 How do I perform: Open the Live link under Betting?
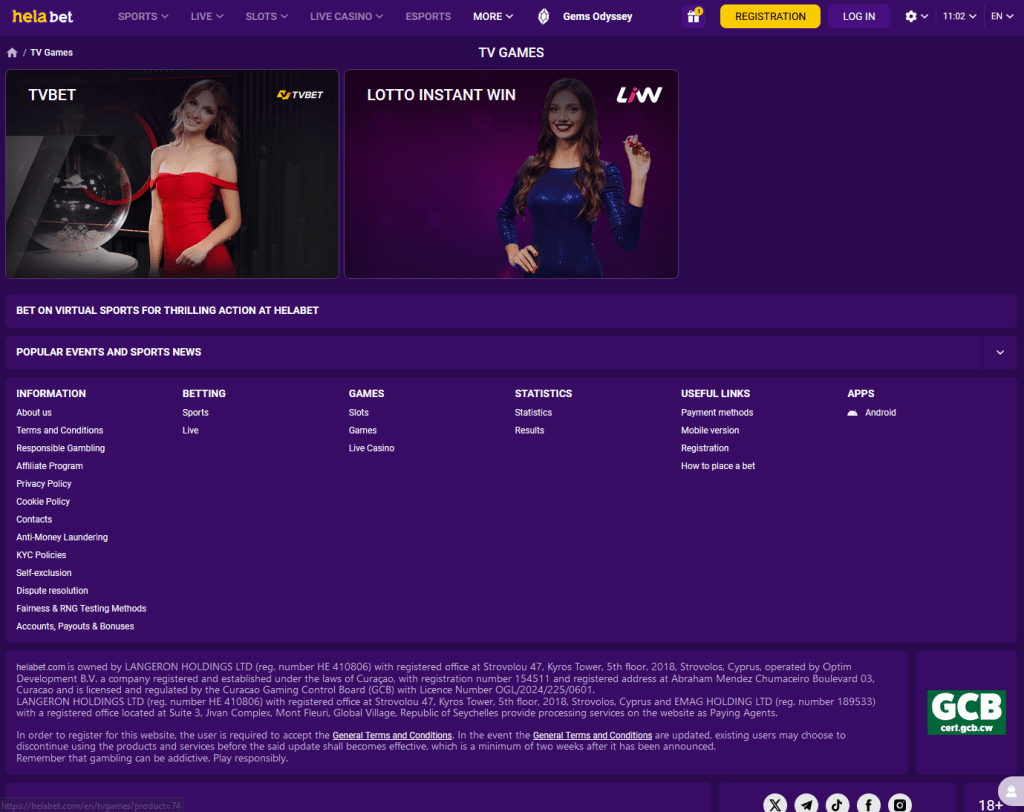pos(190,430)
